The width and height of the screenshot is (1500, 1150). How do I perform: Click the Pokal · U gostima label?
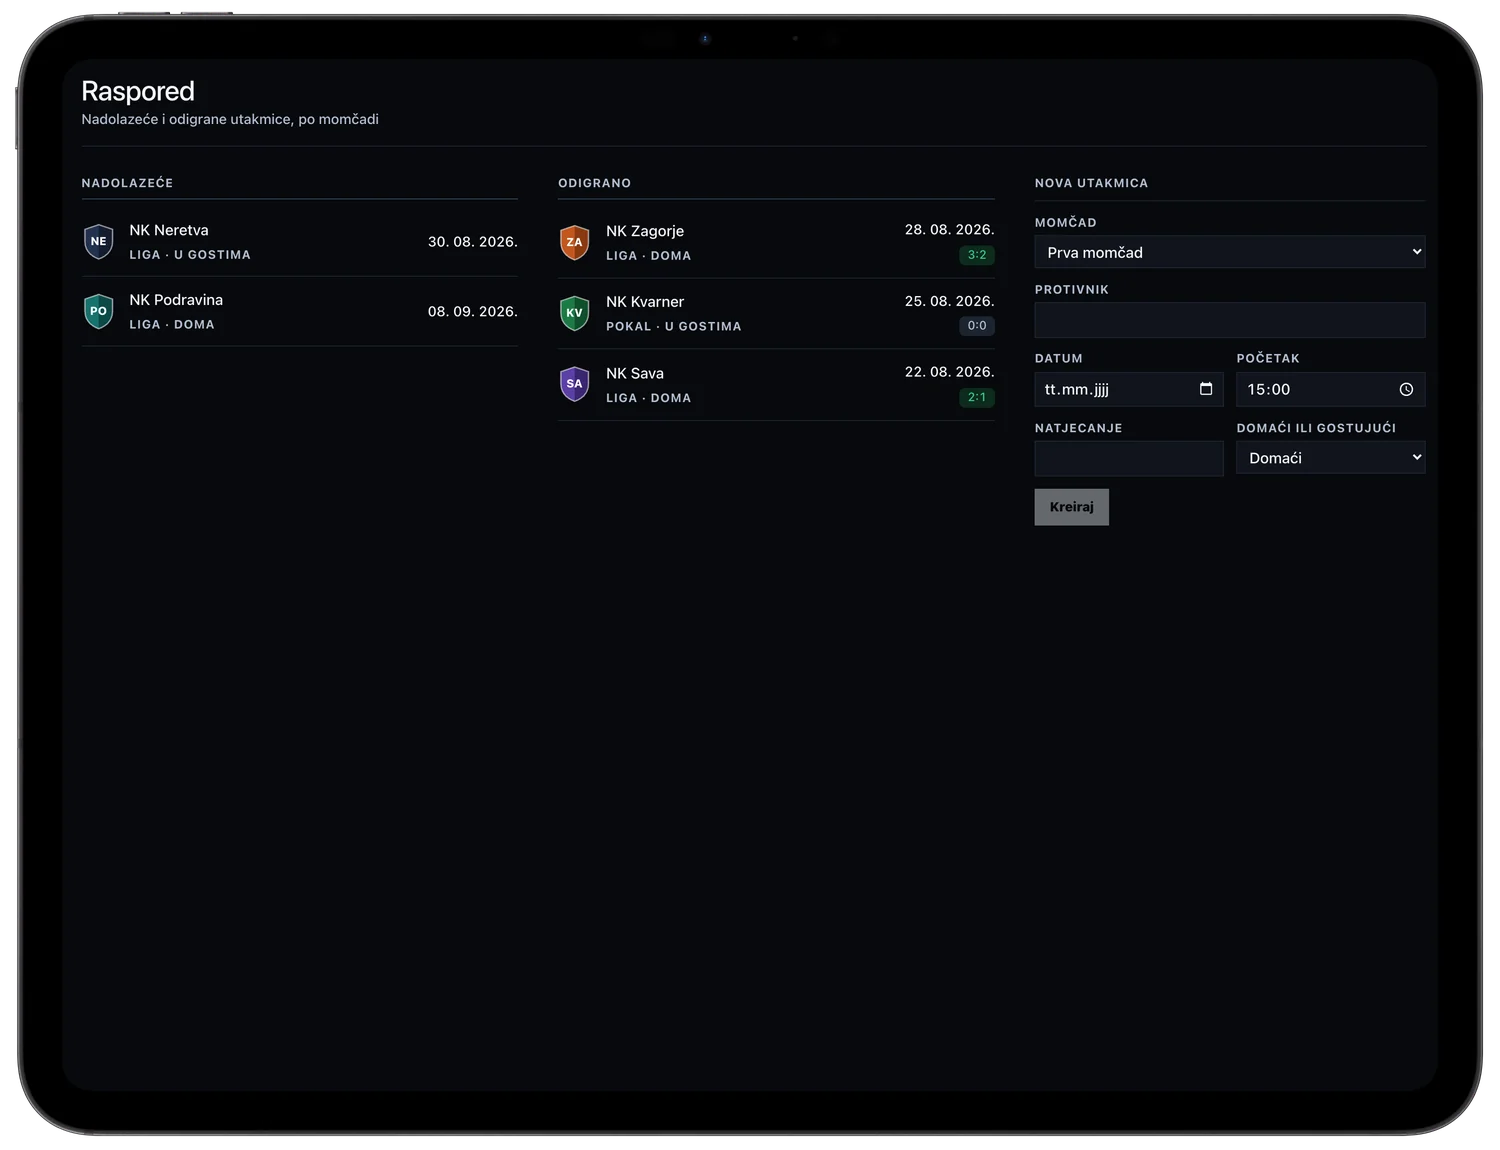click(x=674, y=326)
